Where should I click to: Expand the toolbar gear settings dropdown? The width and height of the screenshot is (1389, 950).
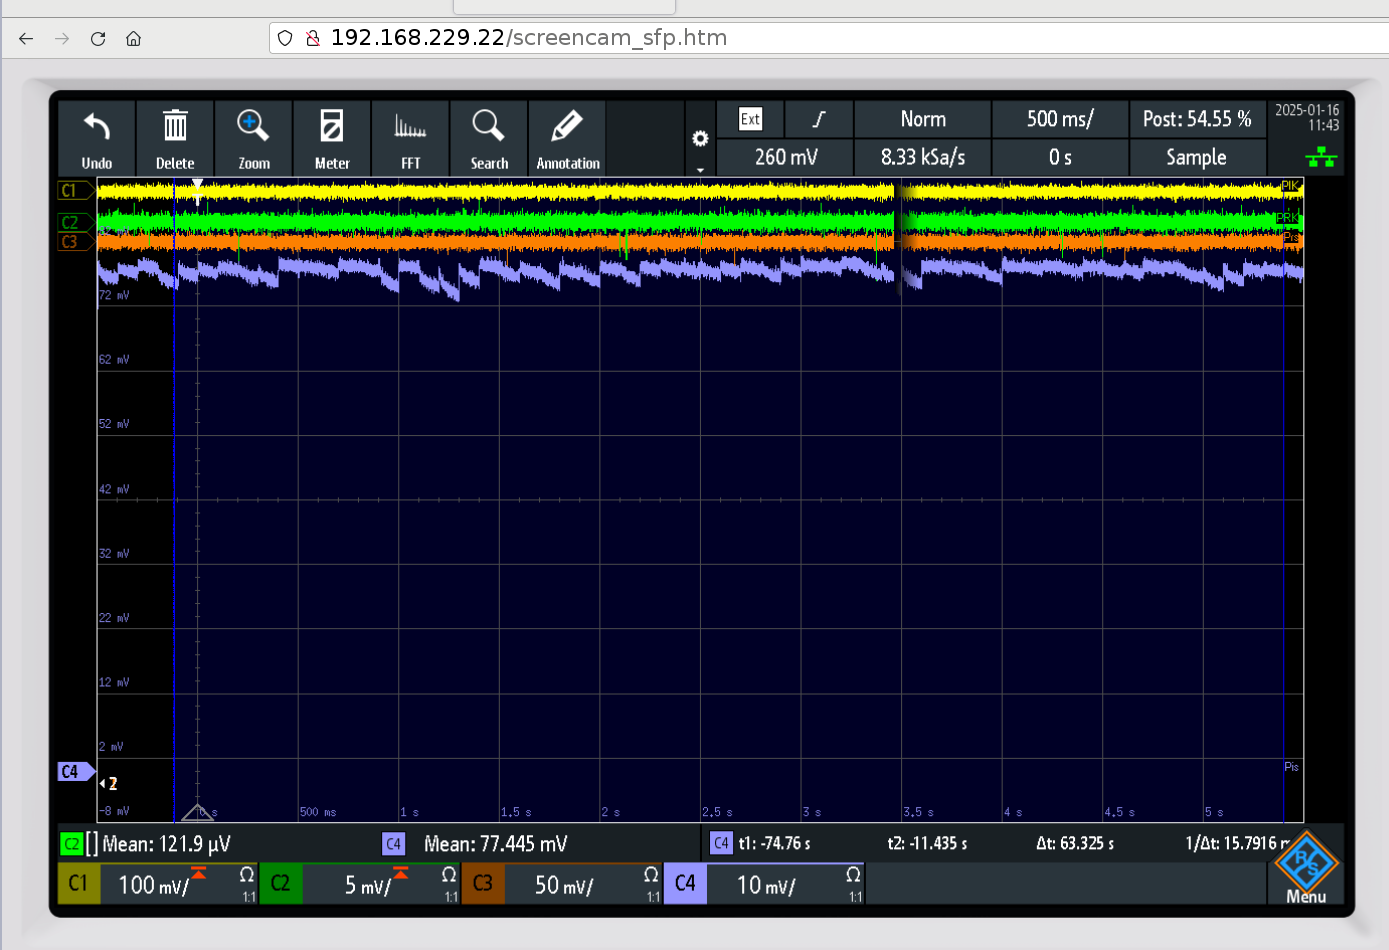pyautogui.click(x=700, y=140)
